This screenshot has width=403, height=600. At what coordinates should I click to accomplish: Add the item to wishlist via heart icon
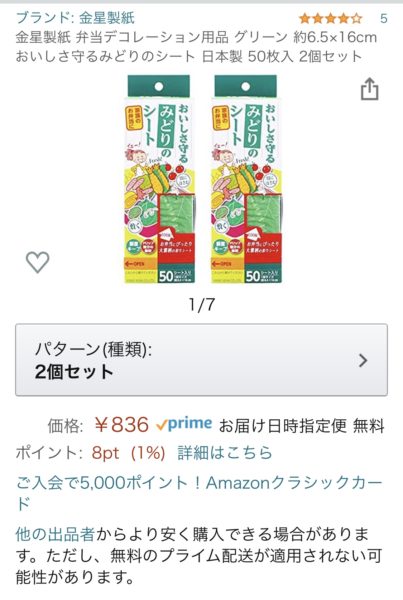(38, 262)
